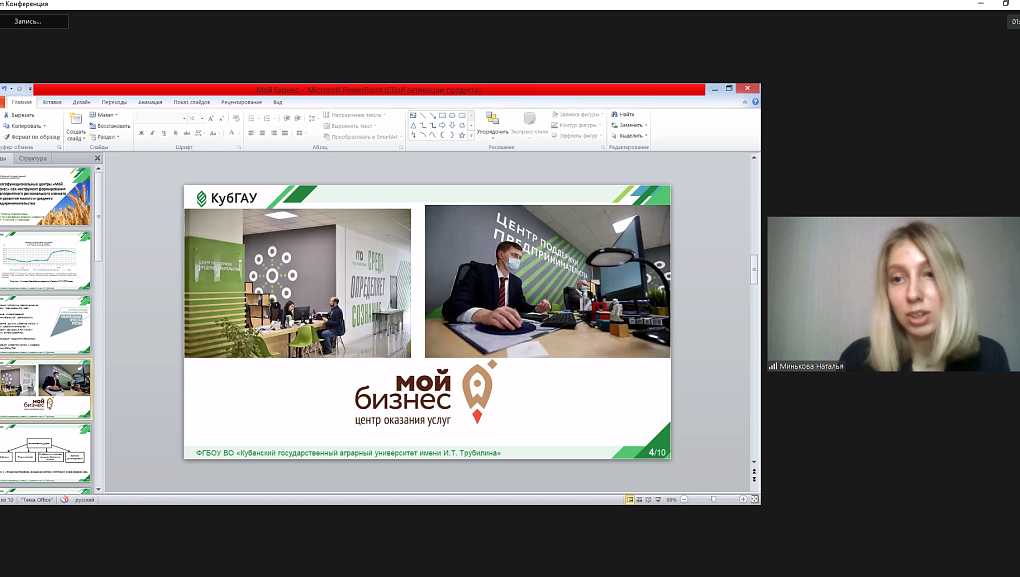Open Shape Outline (Контур фигуры)

[576, 125]
